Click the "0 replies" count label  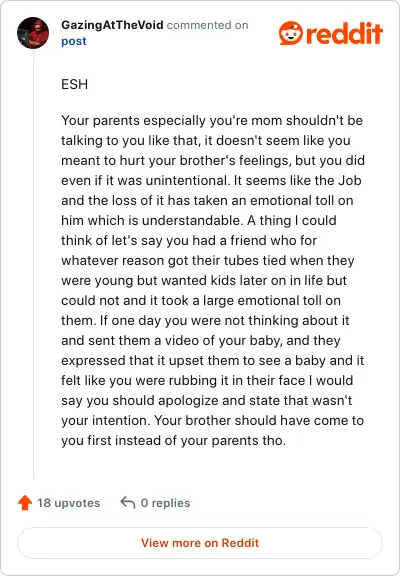coord(165,503)
